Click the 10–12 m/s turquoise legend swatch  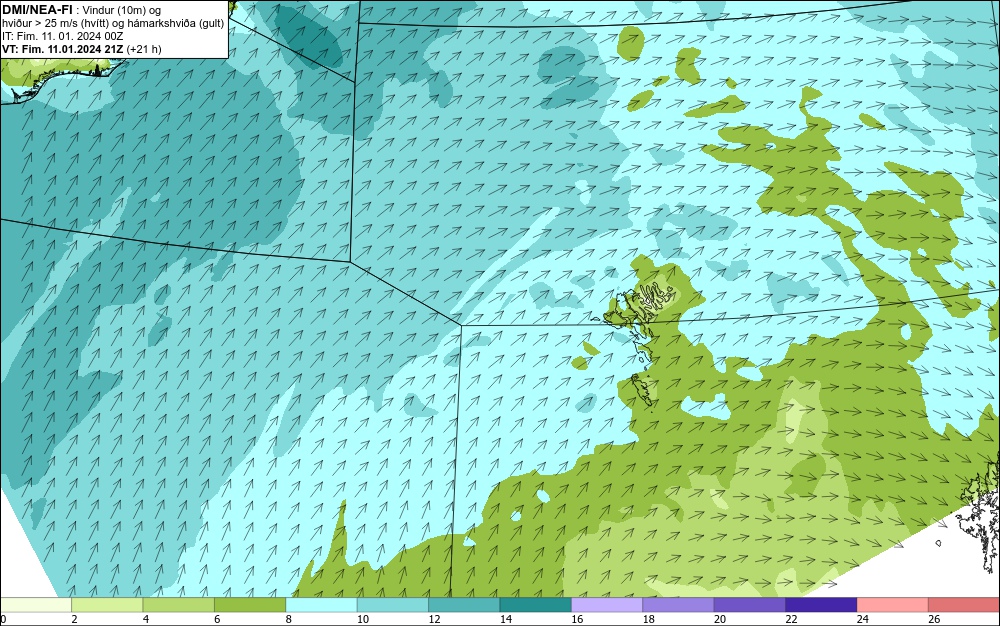(393, 605)
